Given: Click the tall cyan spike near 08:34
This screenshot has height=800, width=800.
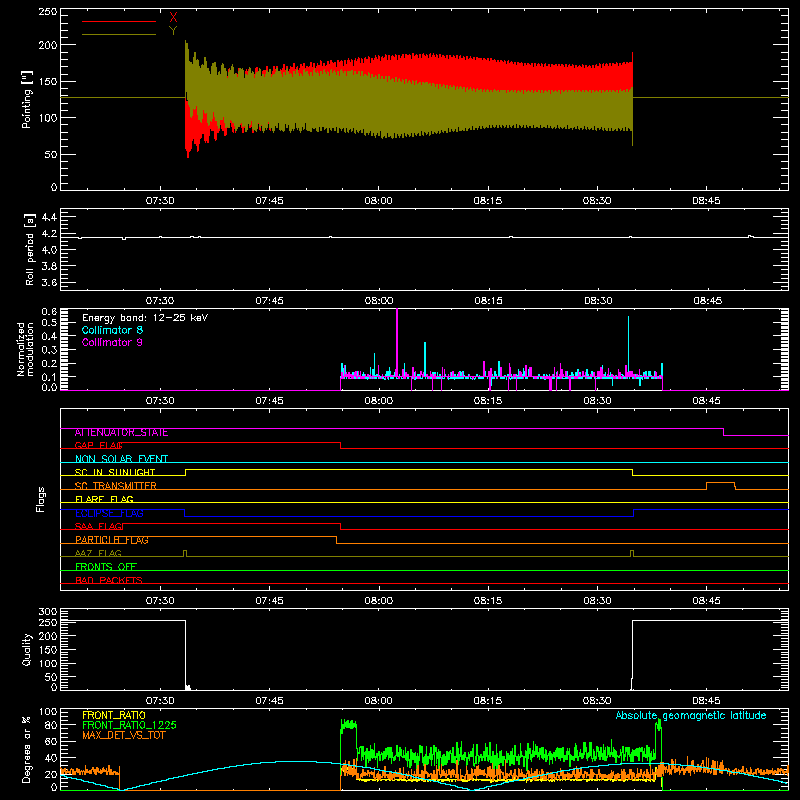Looking at the screenshot, I should pos(629,345).
